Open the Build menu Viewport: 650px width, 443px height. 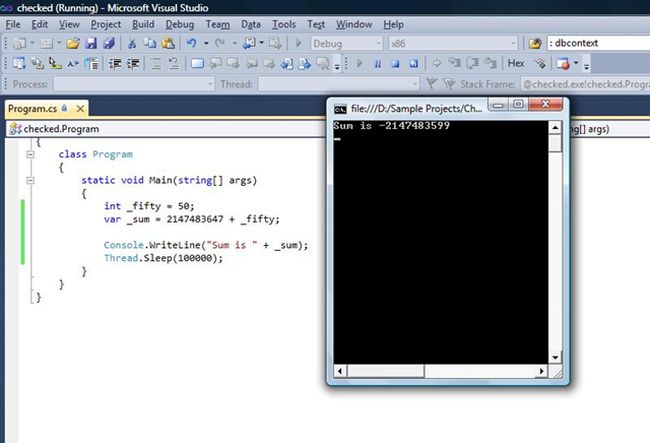(x=143, y=24)
